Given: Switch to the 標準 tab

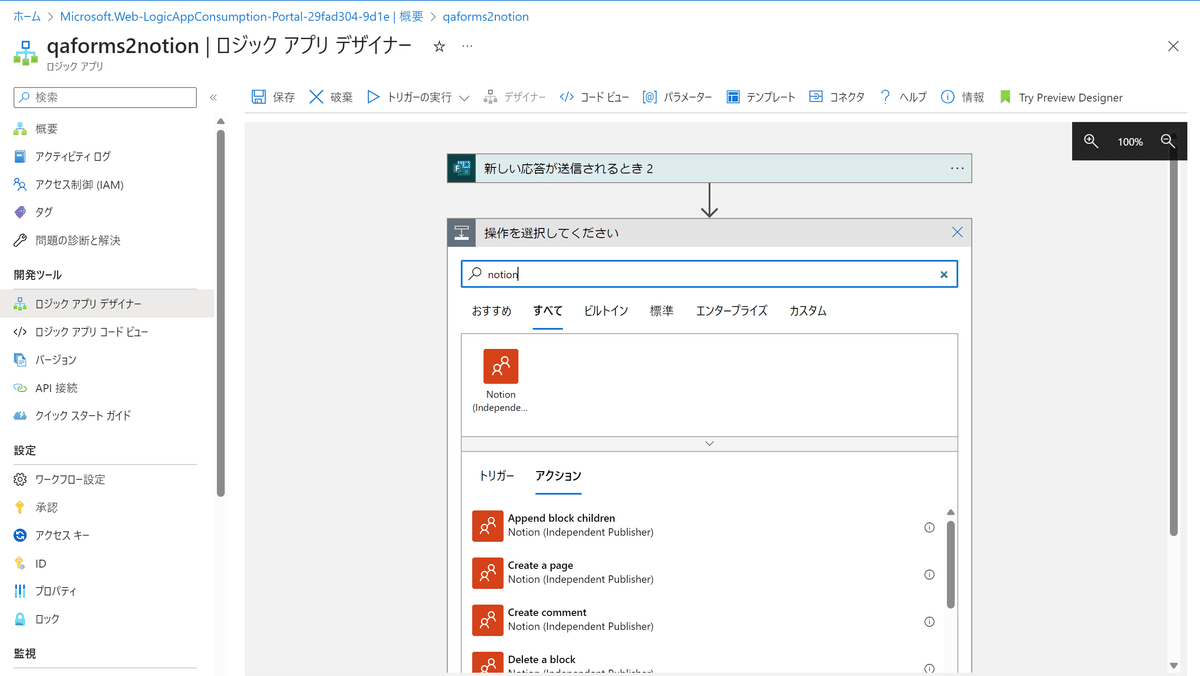Looking at the screenshot, I should [x=662, y=311].
